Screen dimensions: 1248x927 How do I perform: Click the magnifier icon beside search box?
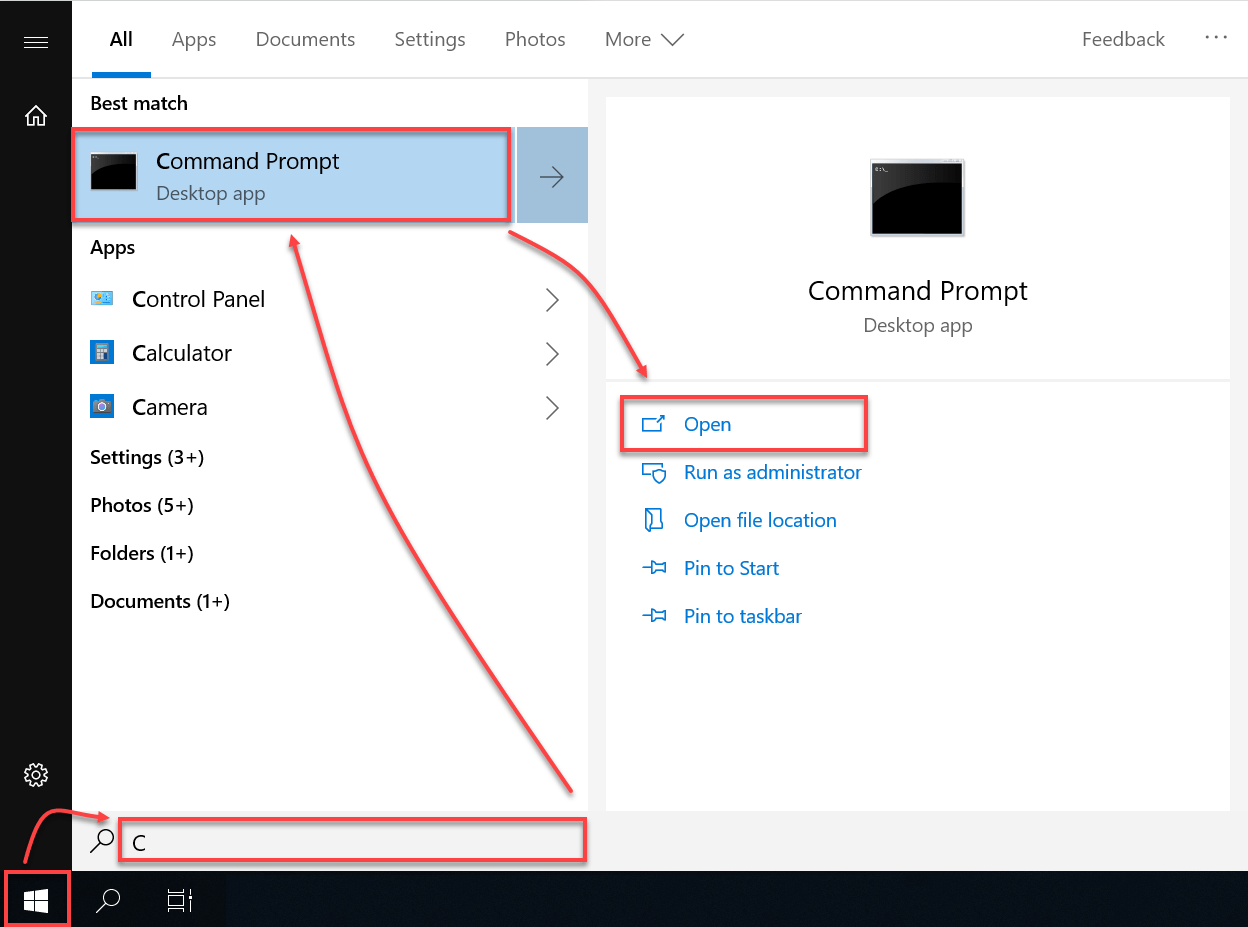[101, 841]
